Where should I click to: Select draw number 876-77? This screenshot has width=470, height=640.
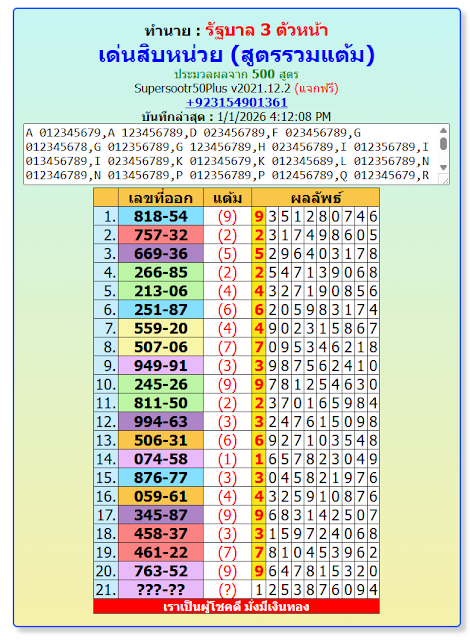tap(161, 478)
